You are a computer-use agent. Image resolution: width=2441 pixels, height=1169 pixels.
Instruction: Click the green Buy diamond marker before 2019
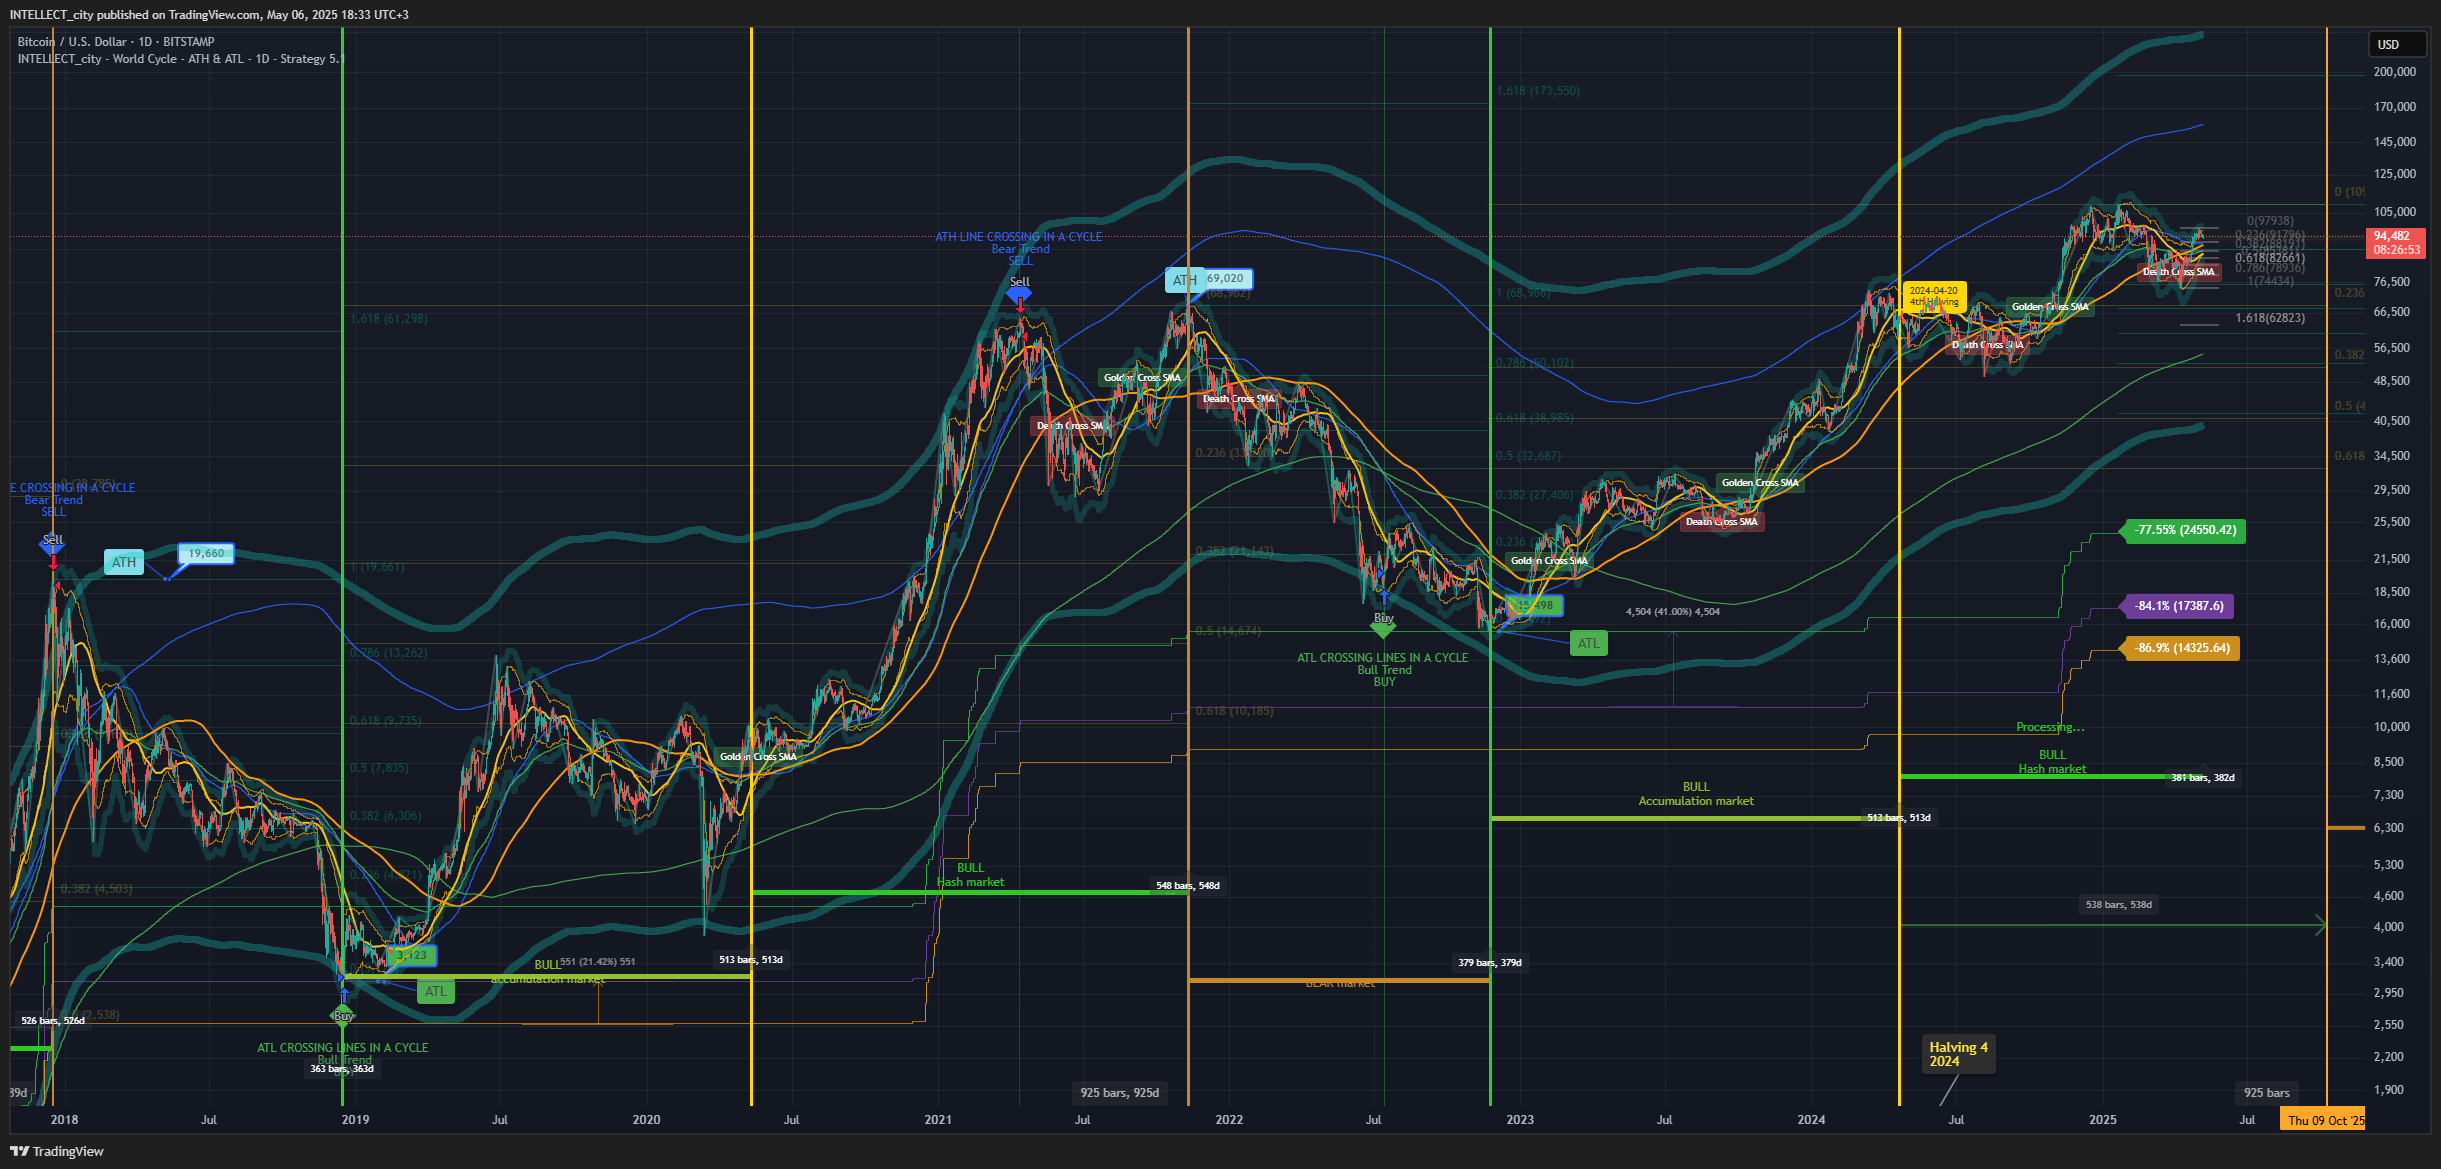pos(343,1017)
